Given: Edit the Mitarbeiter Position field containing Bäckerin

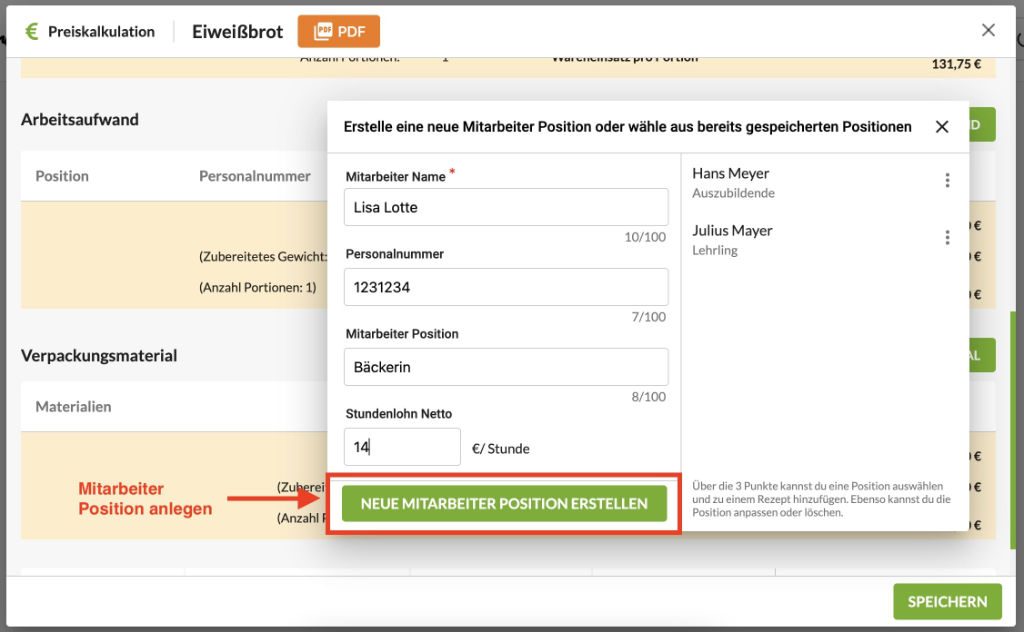Looking at the screenshot, I should 505,367.
